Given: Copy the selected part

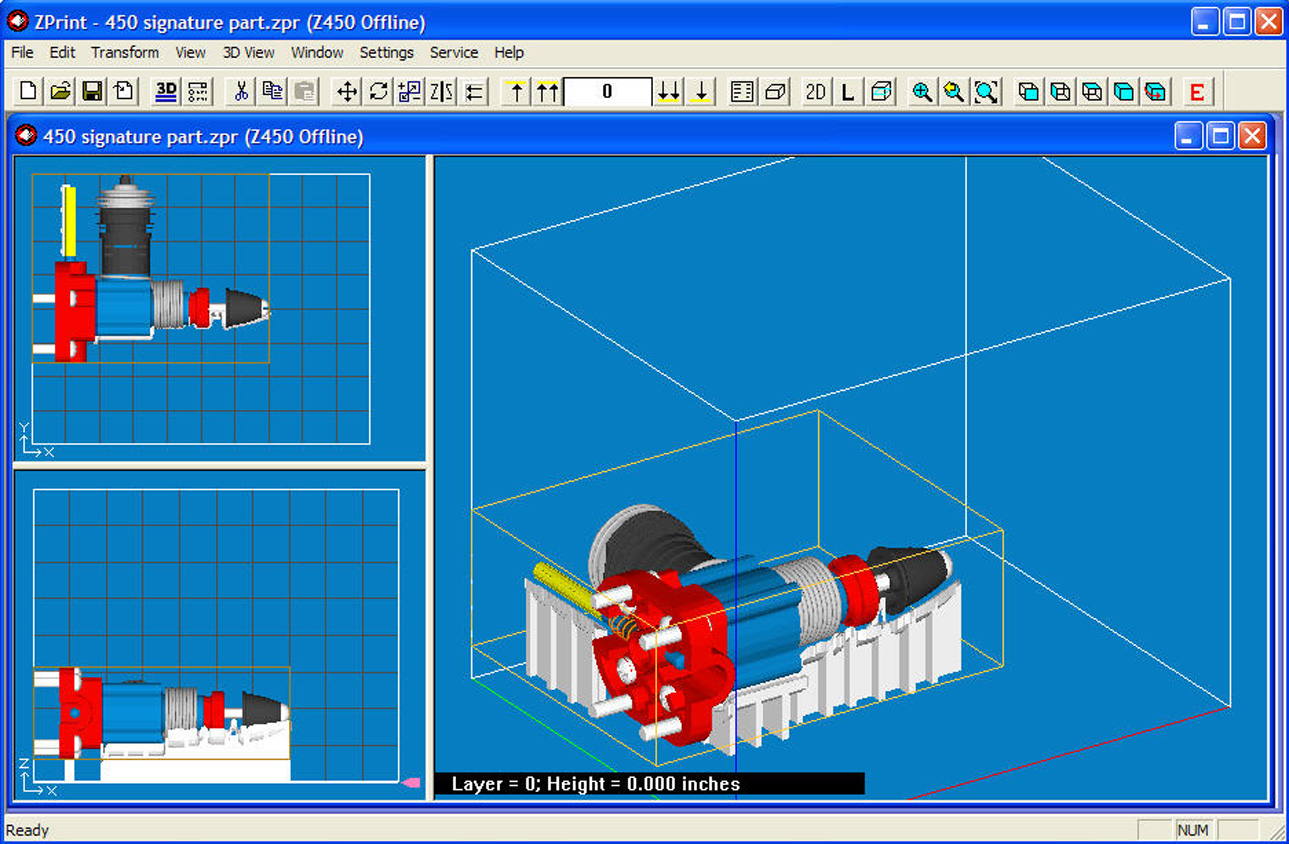Looking at the screenshot, I should click(272, 91).
